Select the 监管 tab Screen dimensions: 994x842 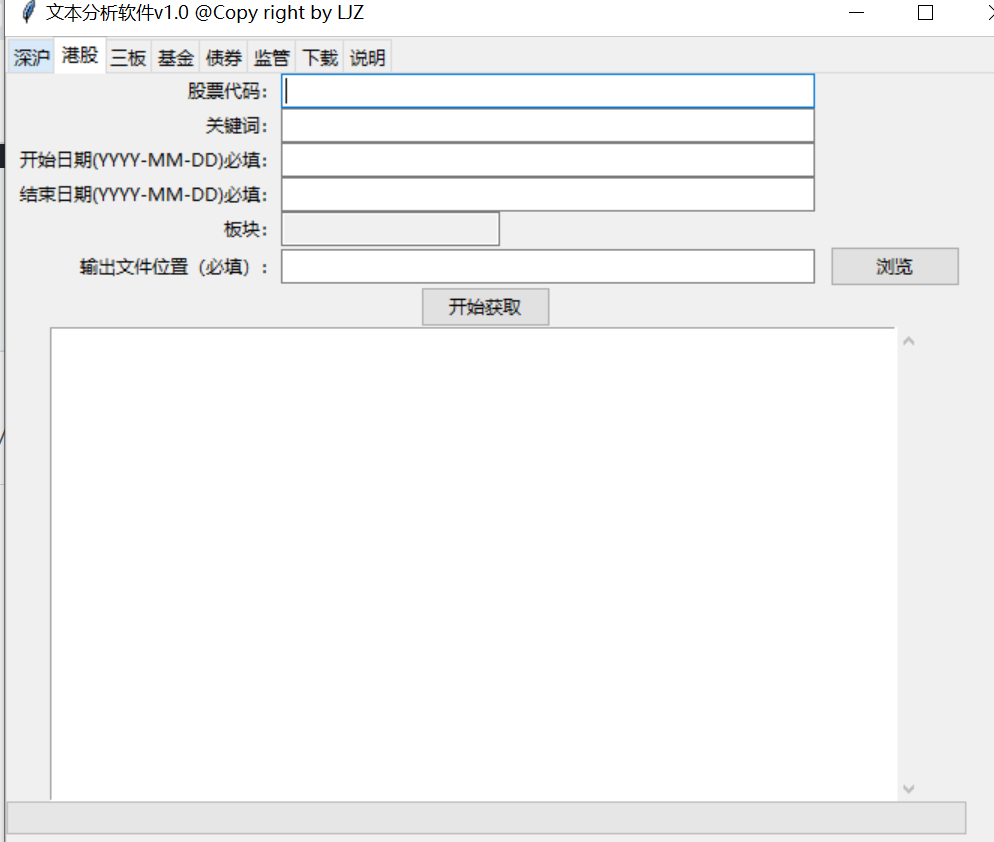[x=271, y=57]
